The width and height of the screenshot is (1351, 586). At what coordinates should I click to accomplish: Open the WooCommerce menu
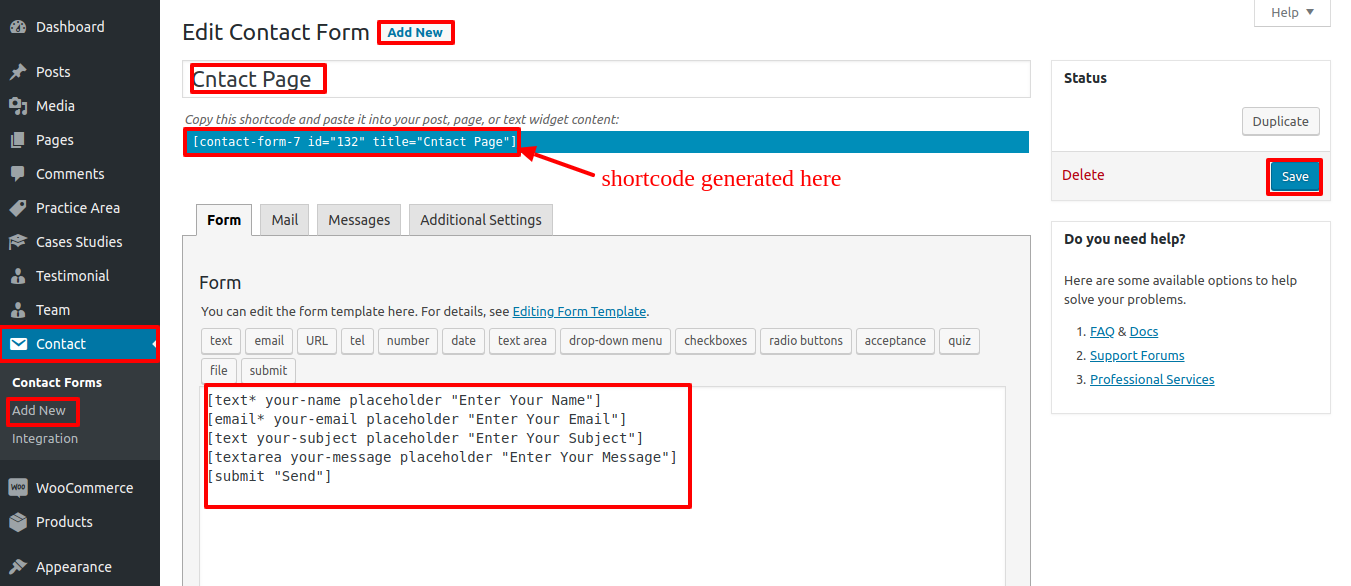[80, 488]
